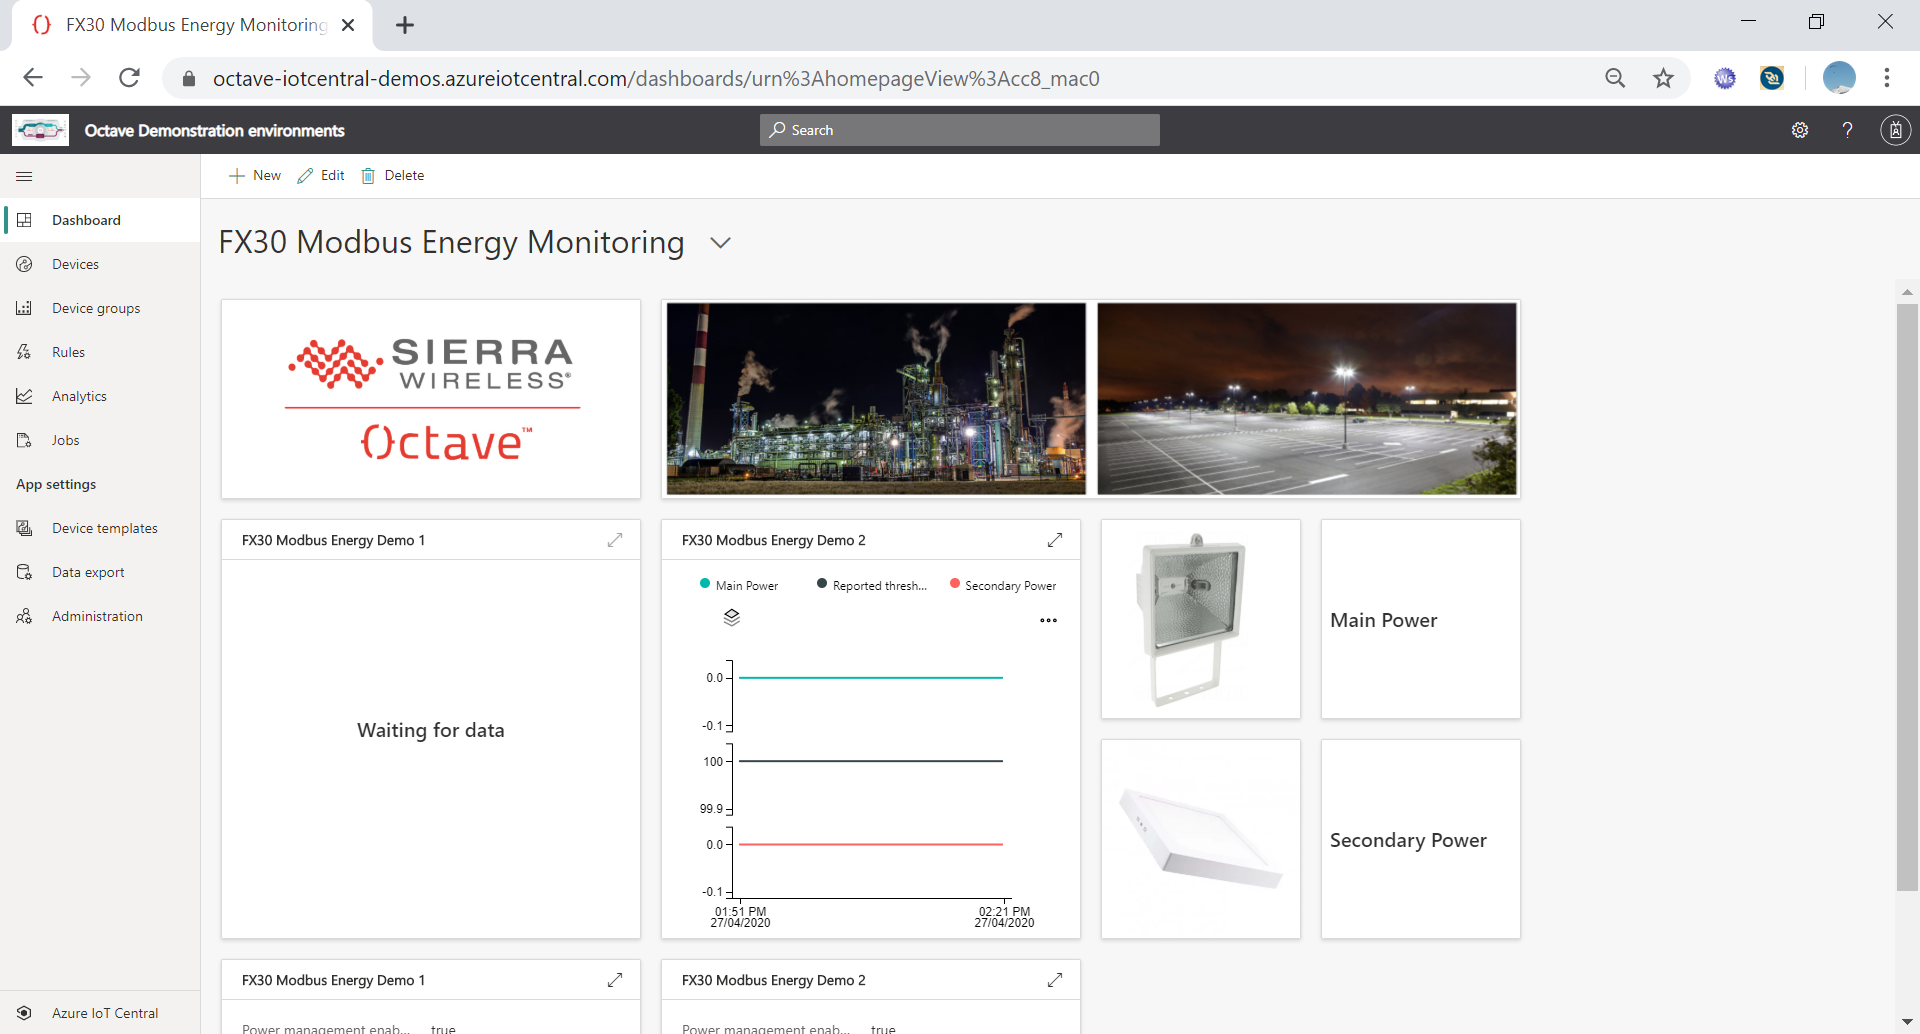The width and height of the screenshot is (1920, 1034).
Task: Go back in browser history
Action: [x=33, y=78]
